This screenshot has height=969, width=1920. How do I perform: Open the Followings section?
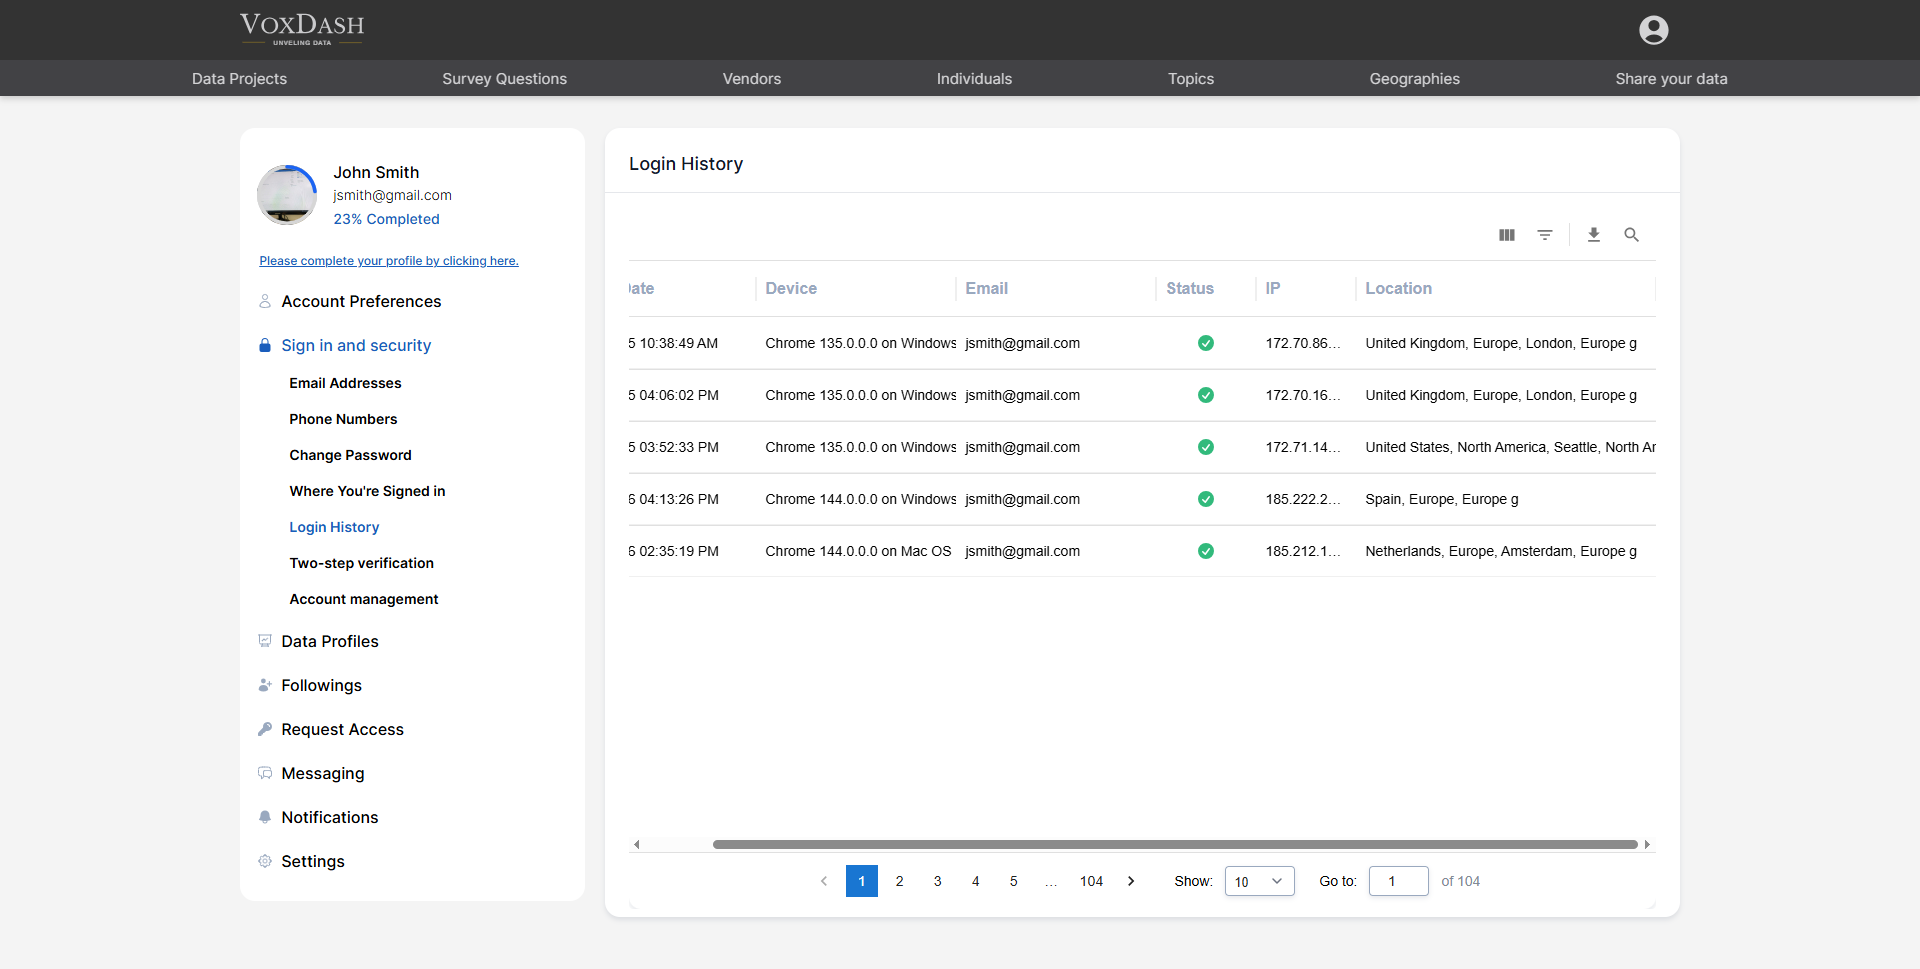point(321,685)
